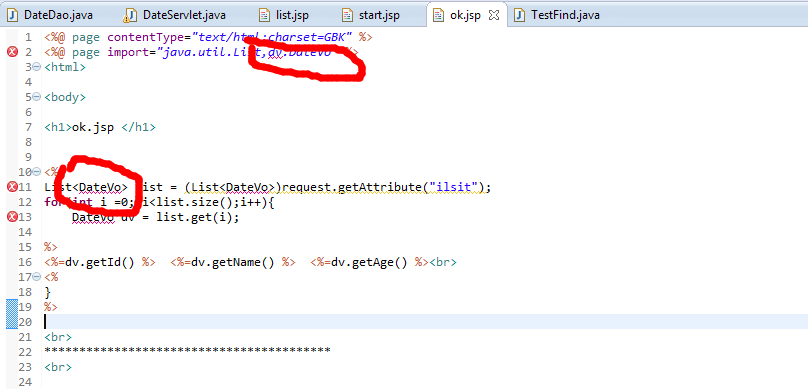Image resolution: width=808 pixels, height=389 pixels.
Task: Click the ok.jsp heading text on line 7
Action: 93,127
